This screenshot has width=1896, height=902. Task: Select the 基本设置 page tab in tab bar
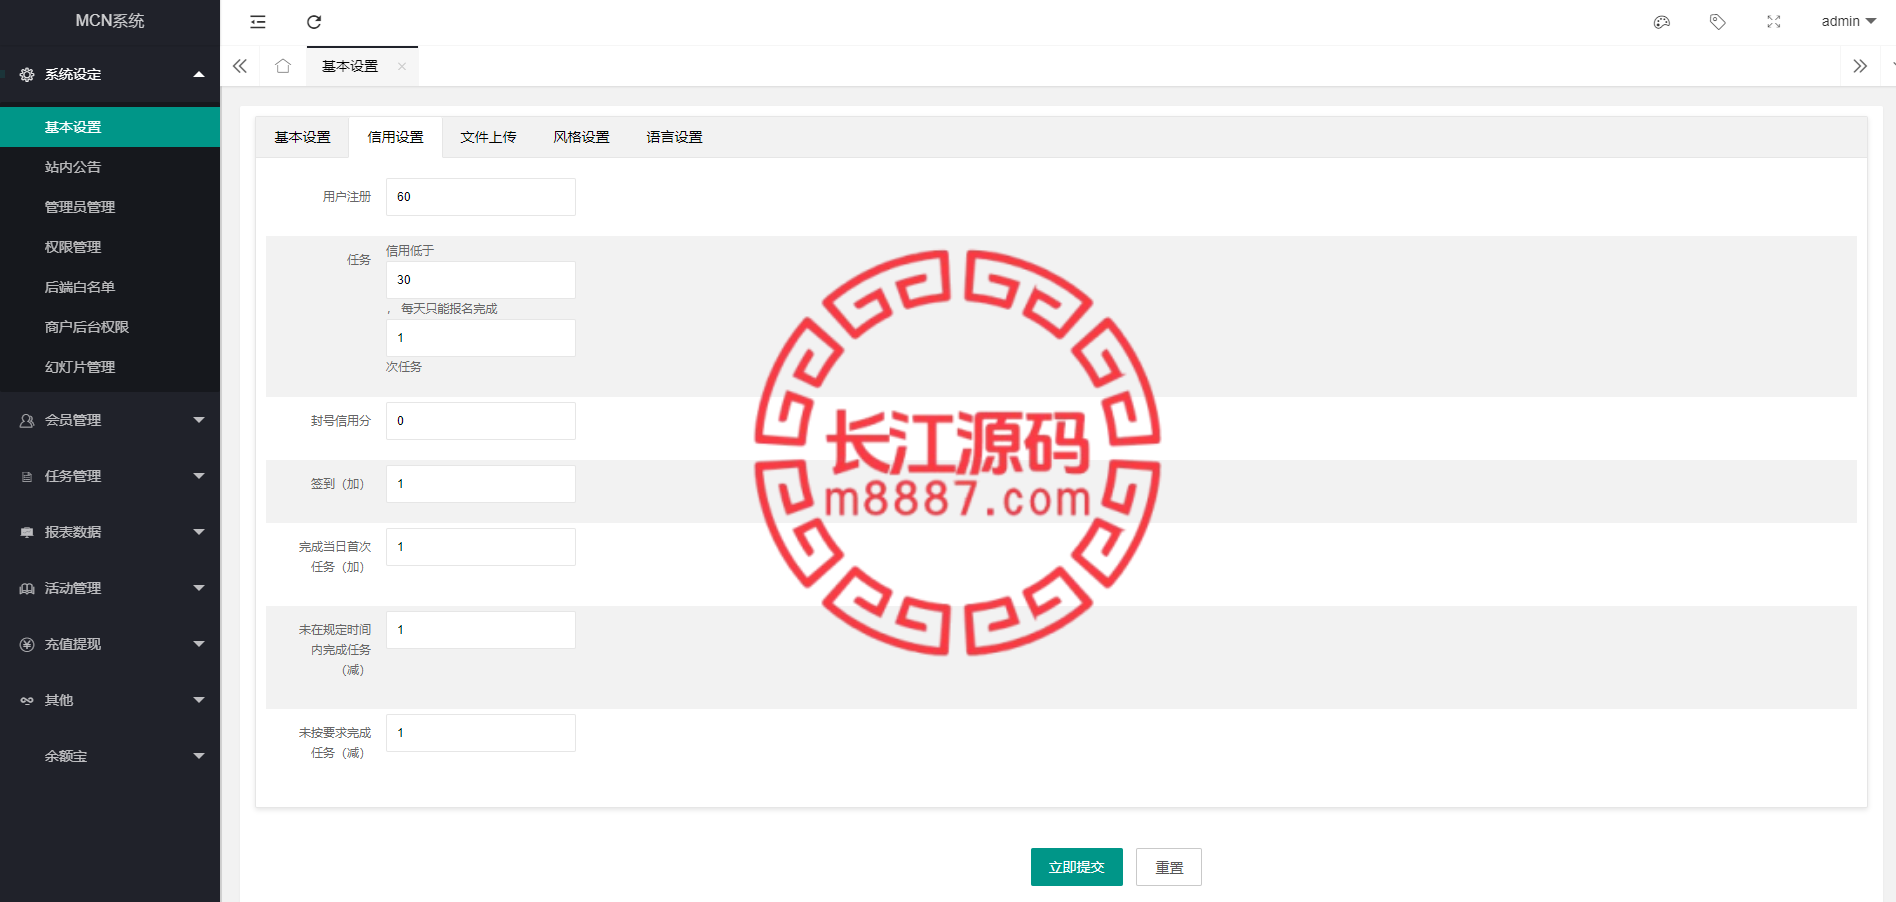click(x=350, y=66)
